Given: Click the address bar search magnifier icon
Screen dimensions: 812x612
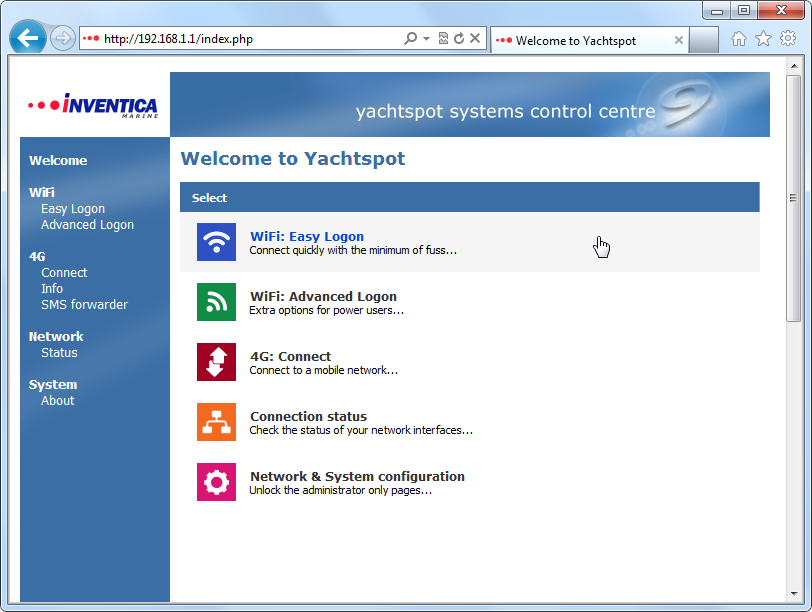Looking at the screenshot, I should 410,38.
